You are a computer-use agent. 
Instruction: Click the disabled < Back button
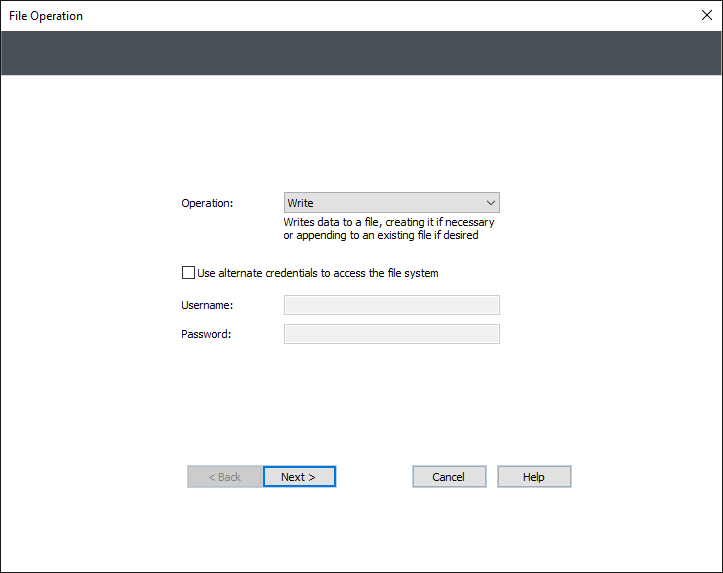224,477
